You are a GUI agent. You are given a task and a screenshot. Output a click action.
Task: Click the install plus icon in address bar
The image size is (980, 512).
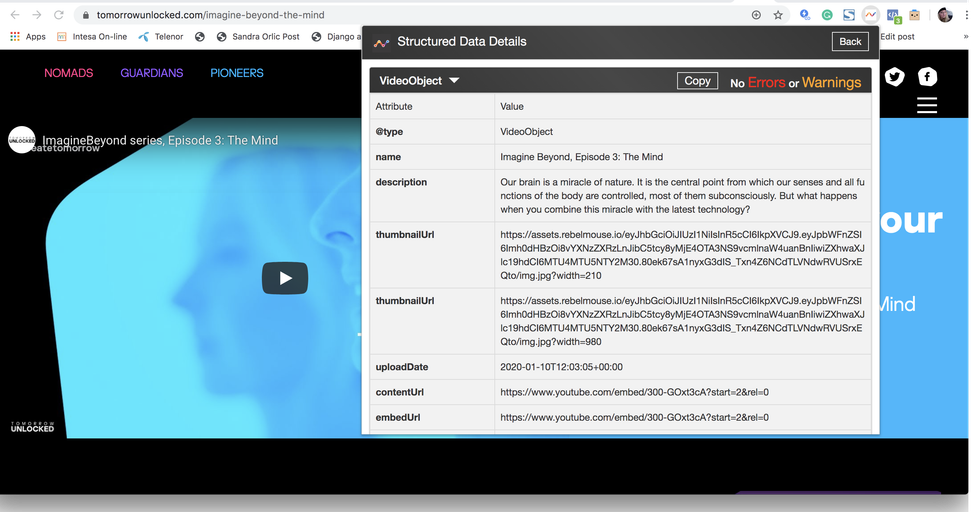(756, 15)
